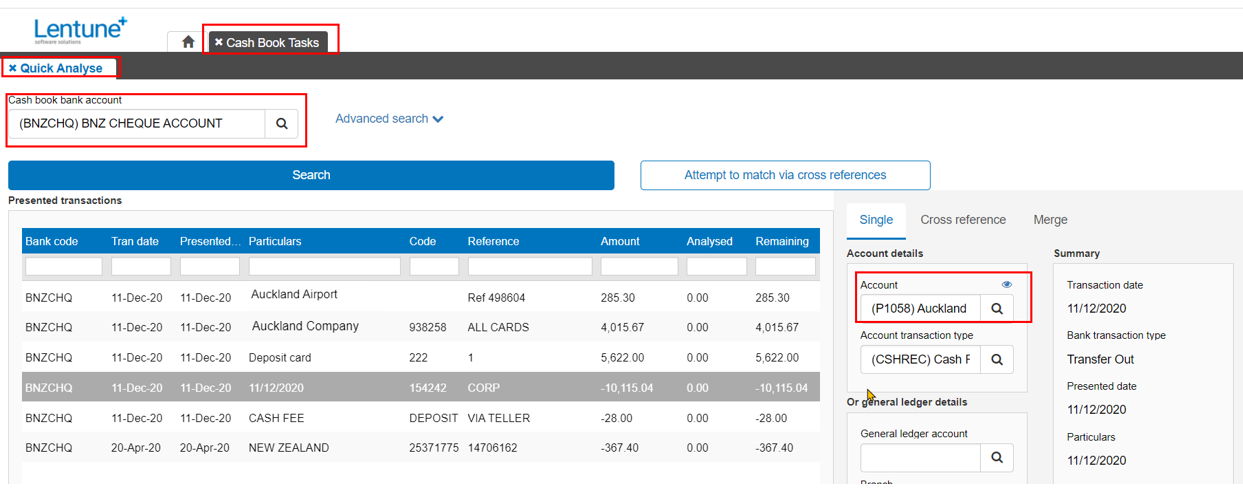Click the Cash book bank account field

(x=136, y=124)
